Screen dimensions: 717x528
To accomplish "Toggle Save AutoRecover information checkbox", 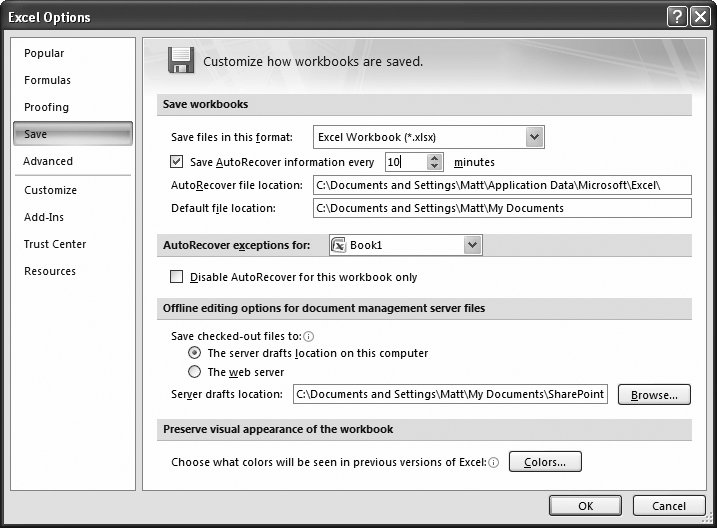I will (x=178, y=161).
